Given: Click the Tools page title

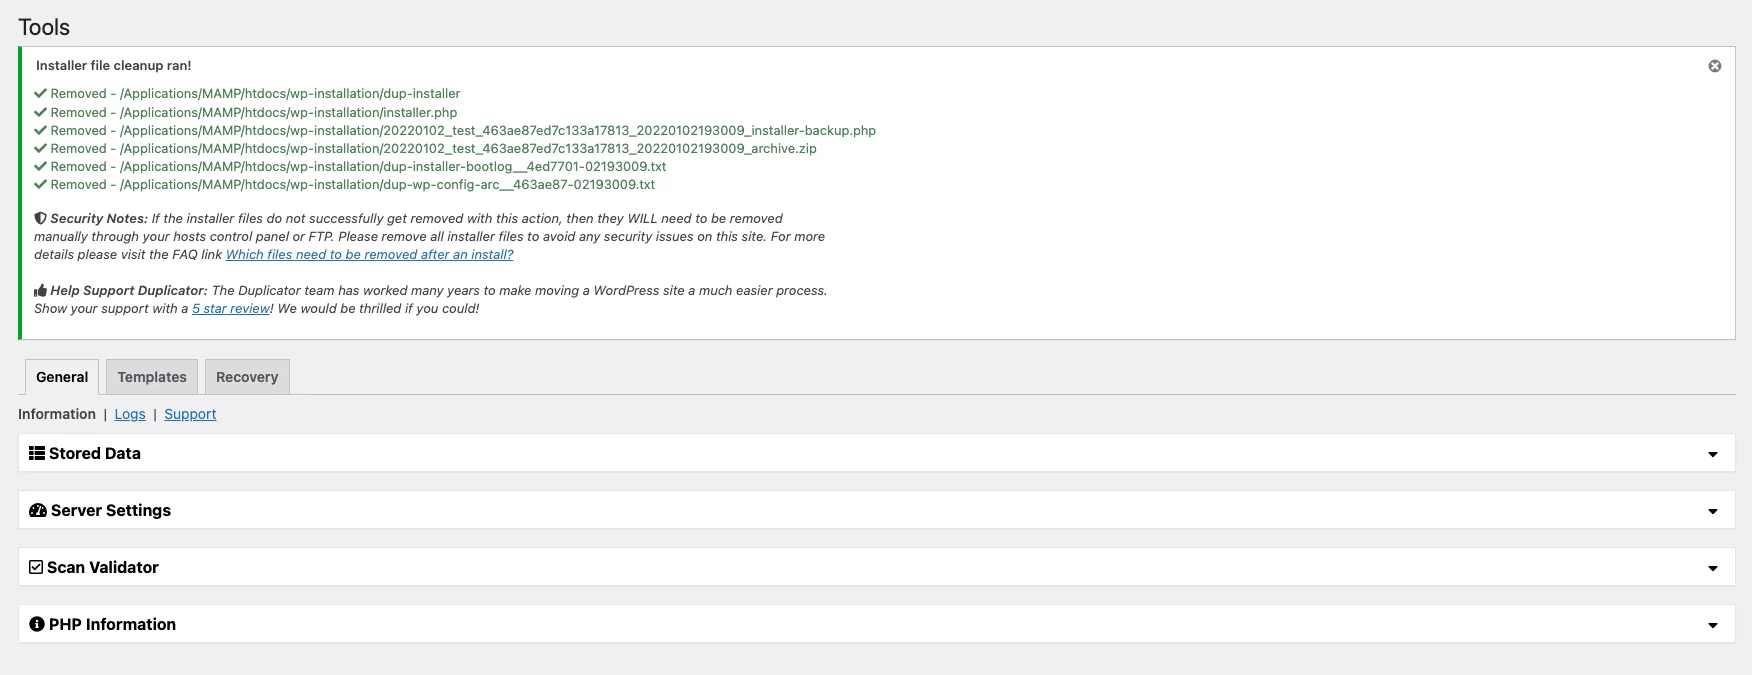Looking at the screenshot, I should point(44,27).
